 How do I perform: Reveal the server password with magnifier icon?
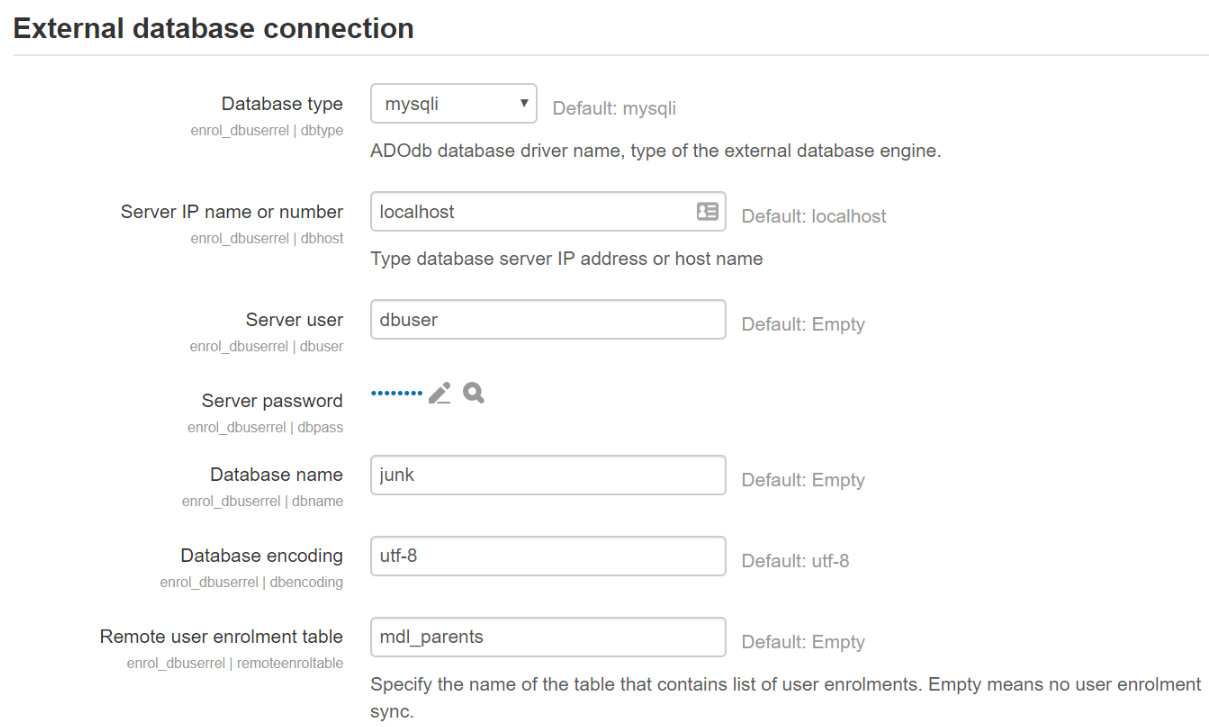(x=474, y=393)
